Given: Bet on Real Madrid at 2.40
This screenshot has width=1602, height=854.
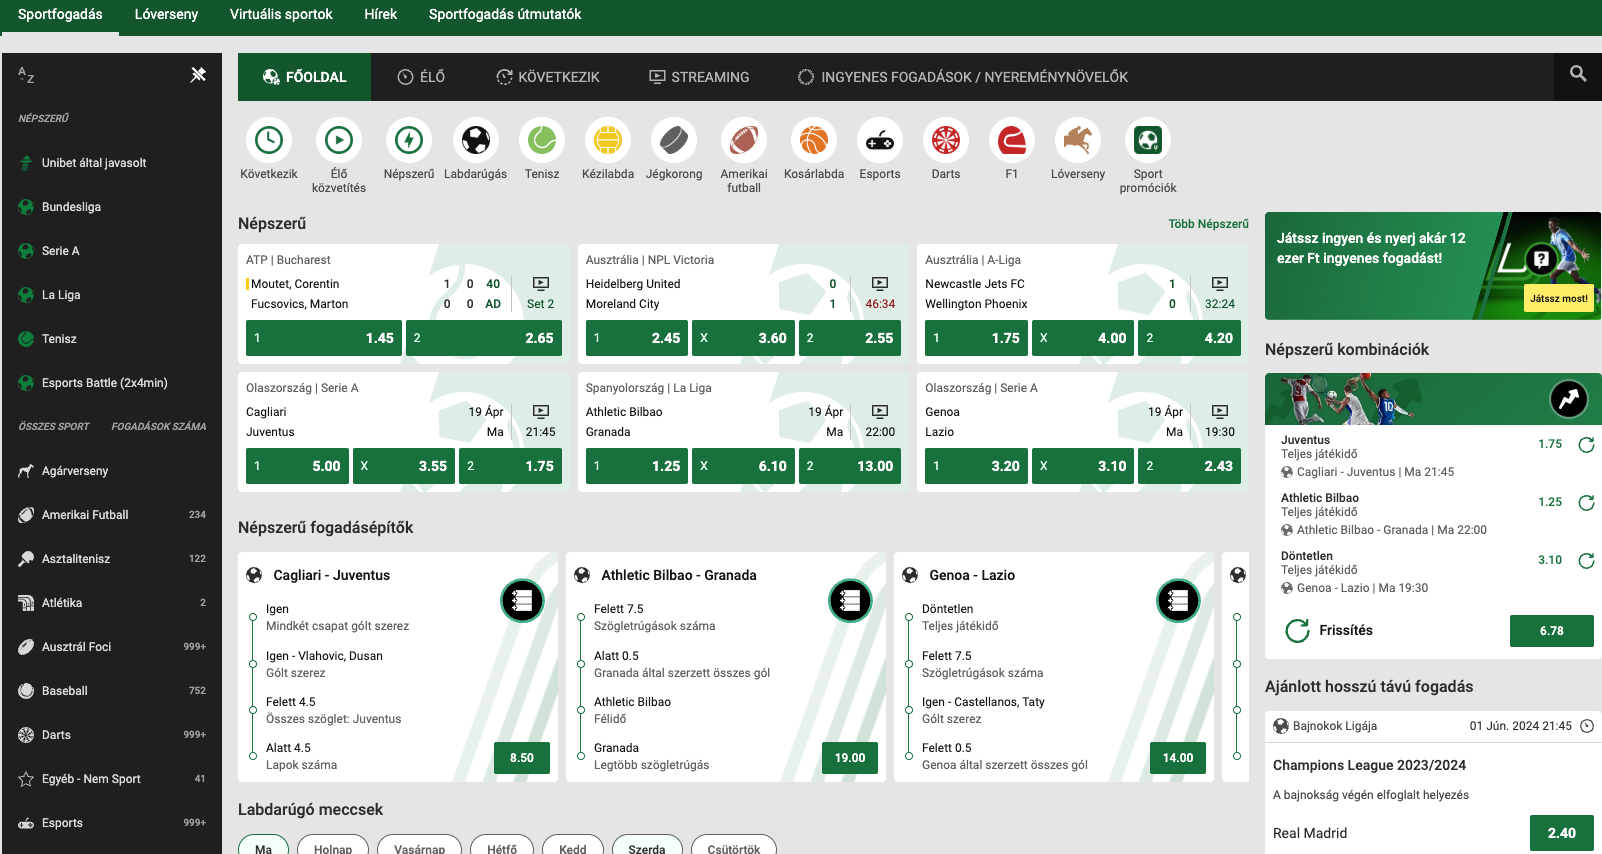Looking at the screenshot, I should 1562,833.
